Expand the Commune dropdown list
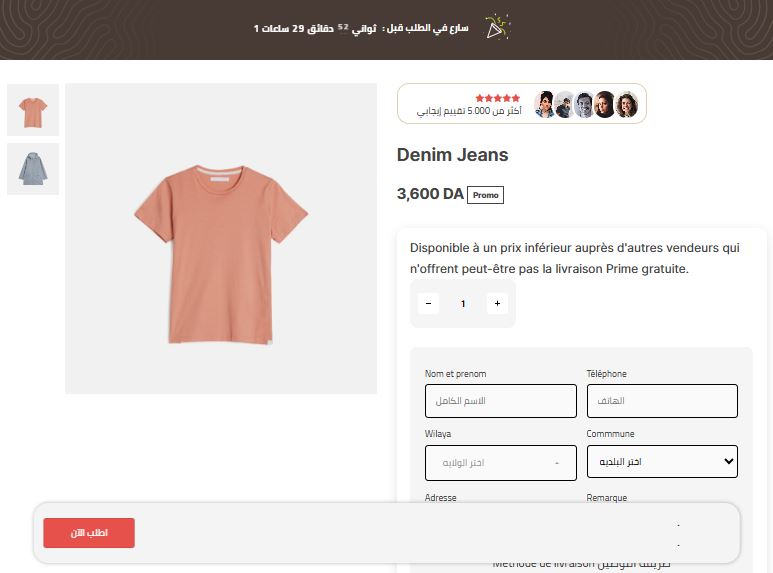This screenshot has width=773, height=573. pyautogui.click(x=661, y=462)
